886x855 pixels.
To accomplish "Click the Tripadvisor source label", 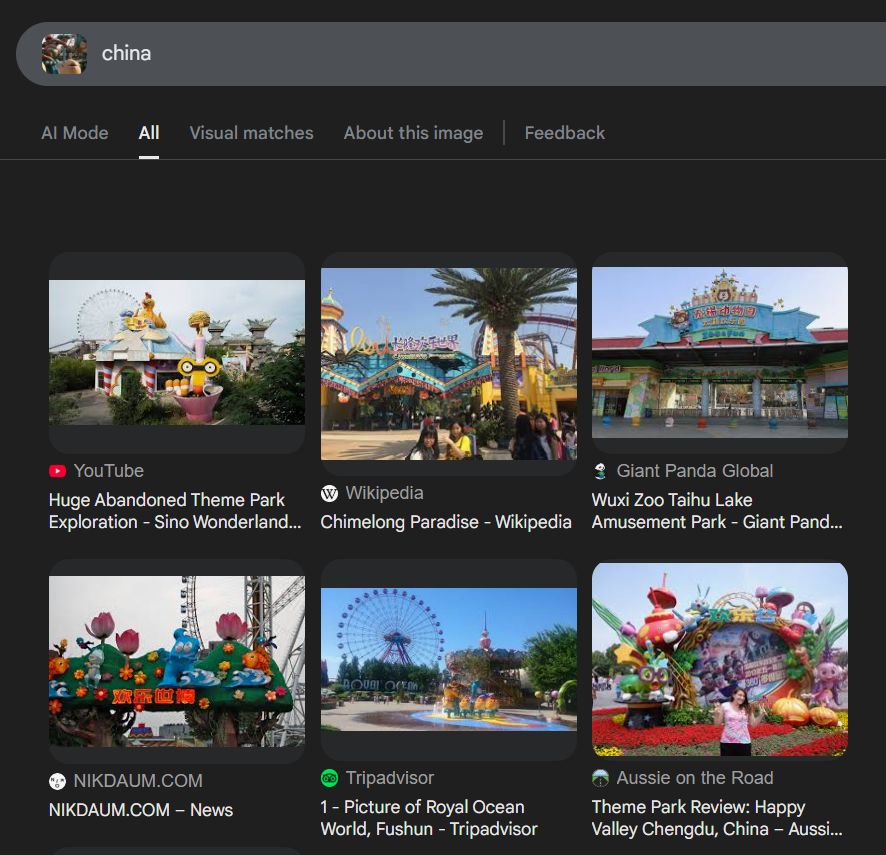I will pos(390,778).
